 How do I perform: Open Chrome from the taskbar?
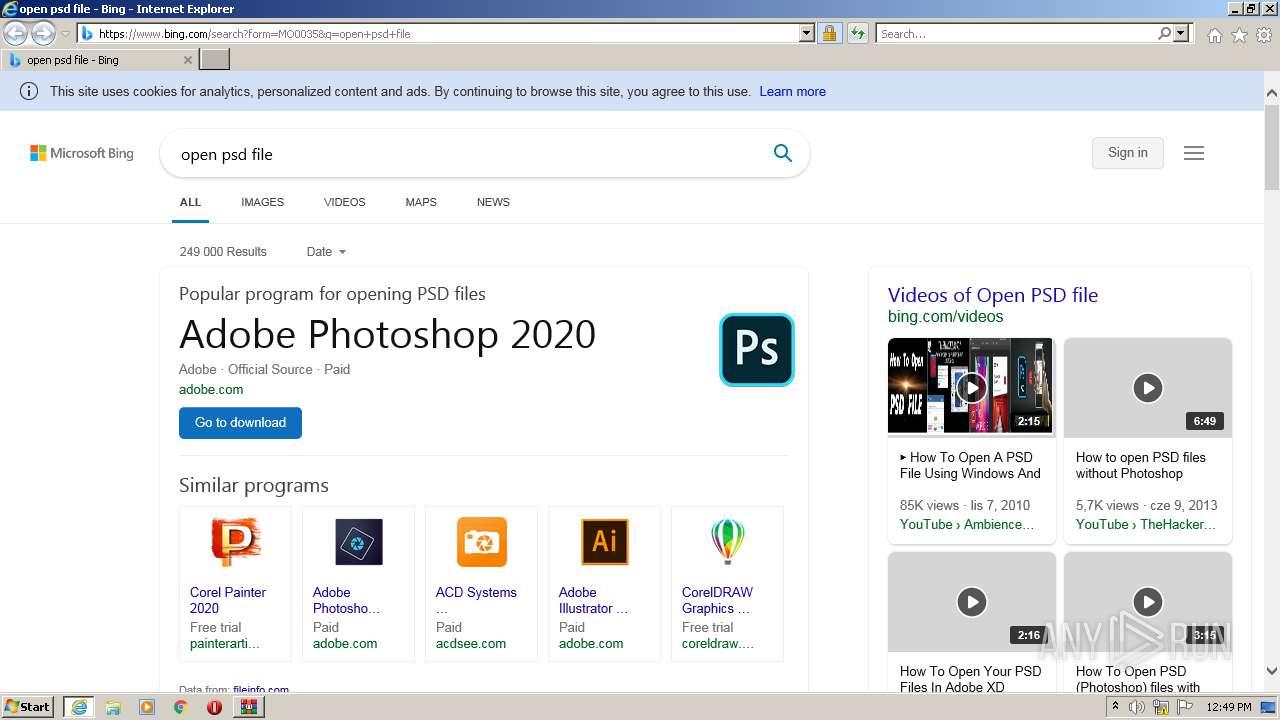[x=180, y=707]
